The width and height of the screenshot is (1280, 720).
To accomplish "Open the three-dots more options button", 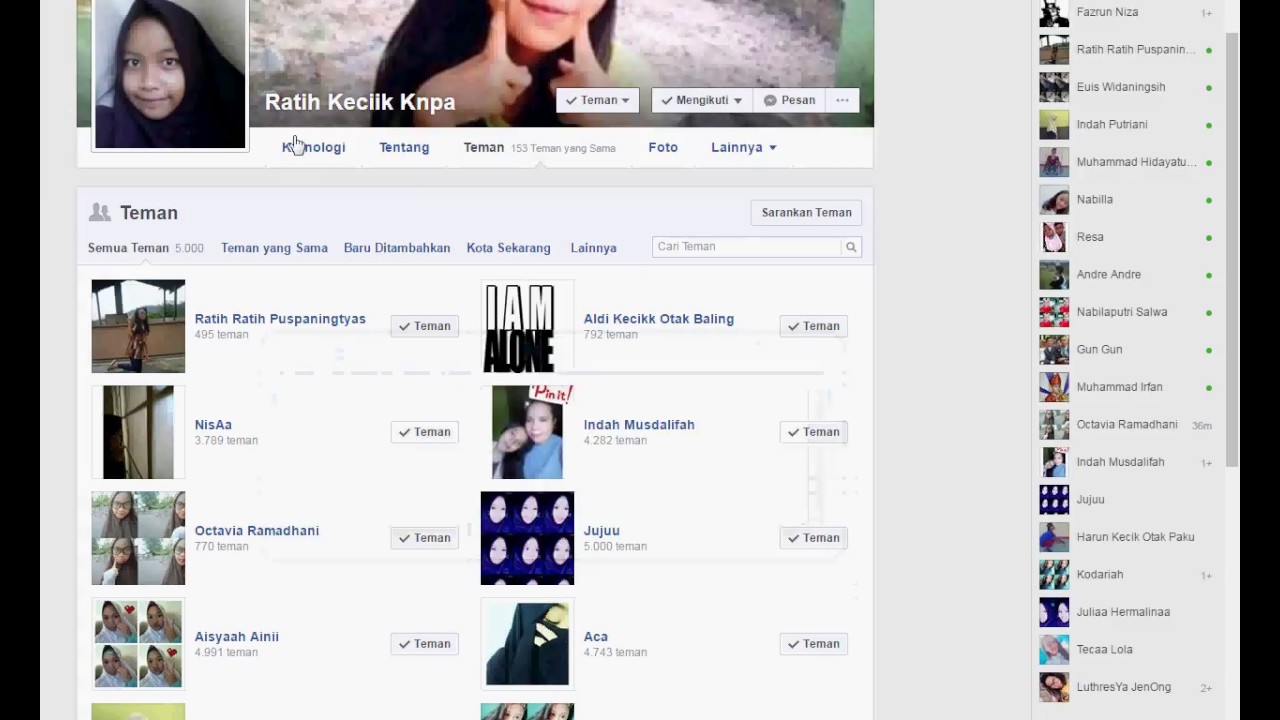I will pos(842,100).
